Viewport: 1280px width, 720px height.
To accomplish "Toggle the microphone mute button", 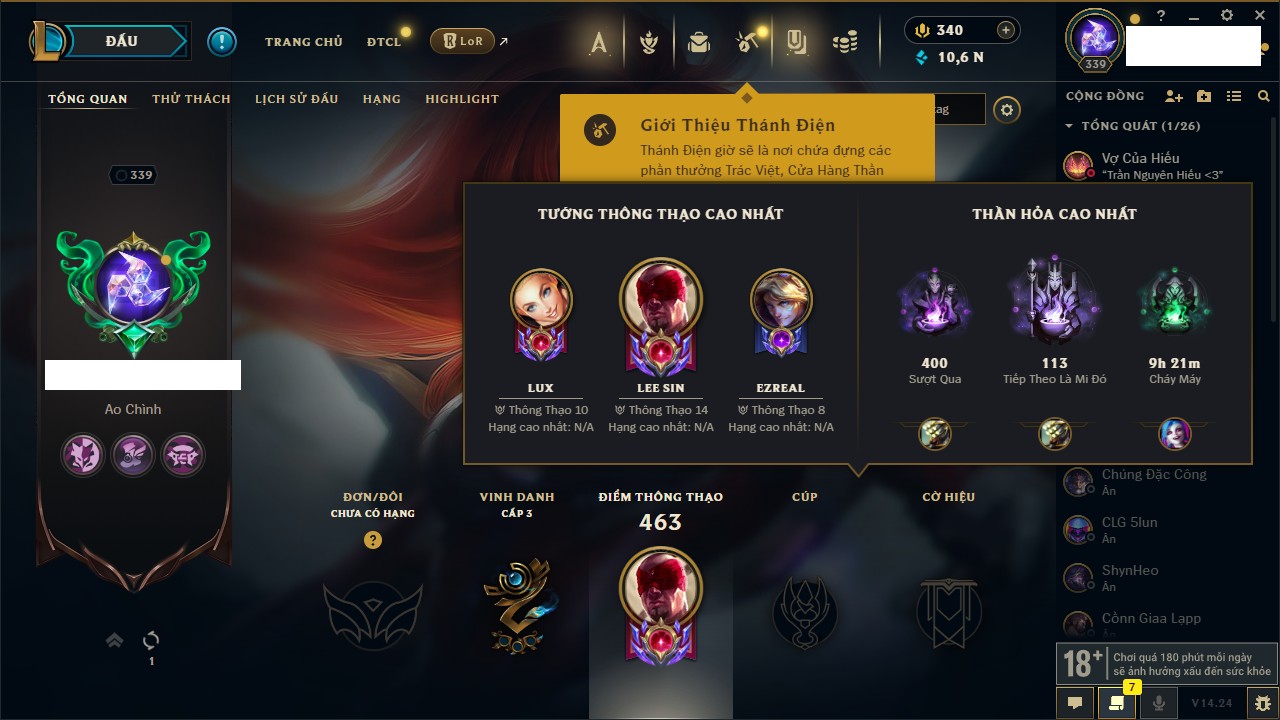I will pos(1159,703).
